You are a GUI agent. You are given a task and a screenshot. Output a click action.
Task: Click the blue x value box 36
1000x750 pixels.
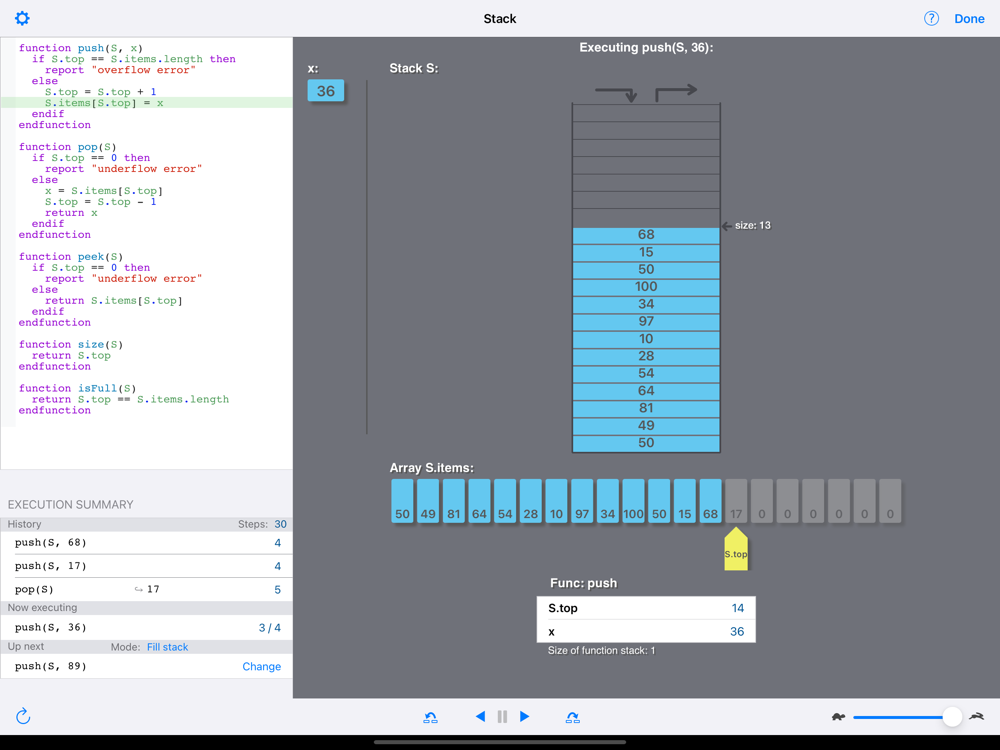coord(326,91)
